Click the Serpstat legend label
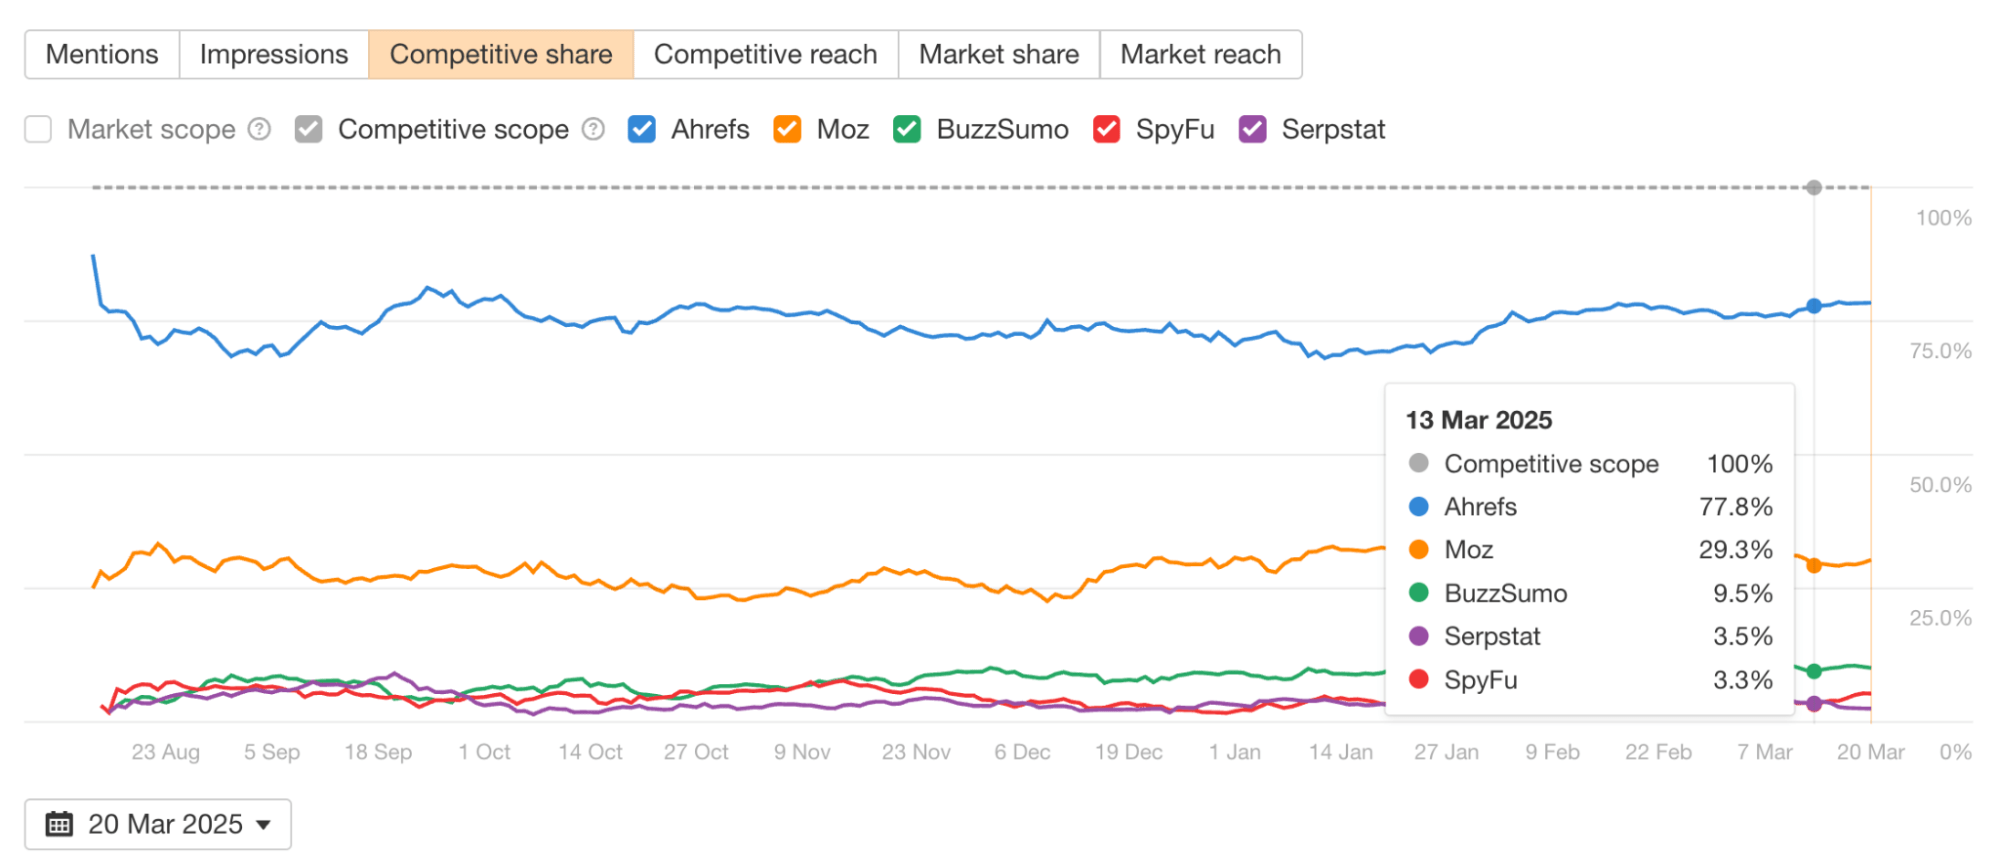This screenshot has width=1999, height=865. [x=1333, y=129]
